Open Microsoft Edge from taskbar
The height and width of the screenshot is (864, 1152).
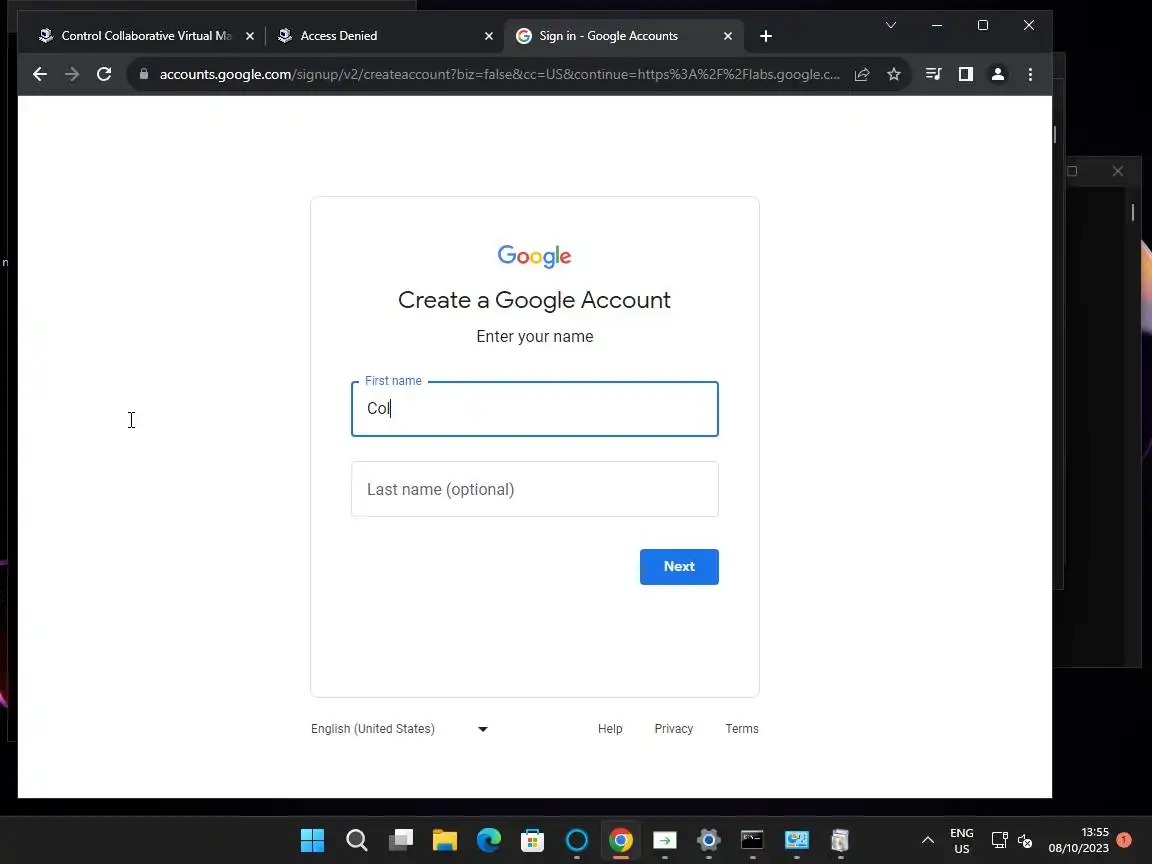tap(489, 840)
